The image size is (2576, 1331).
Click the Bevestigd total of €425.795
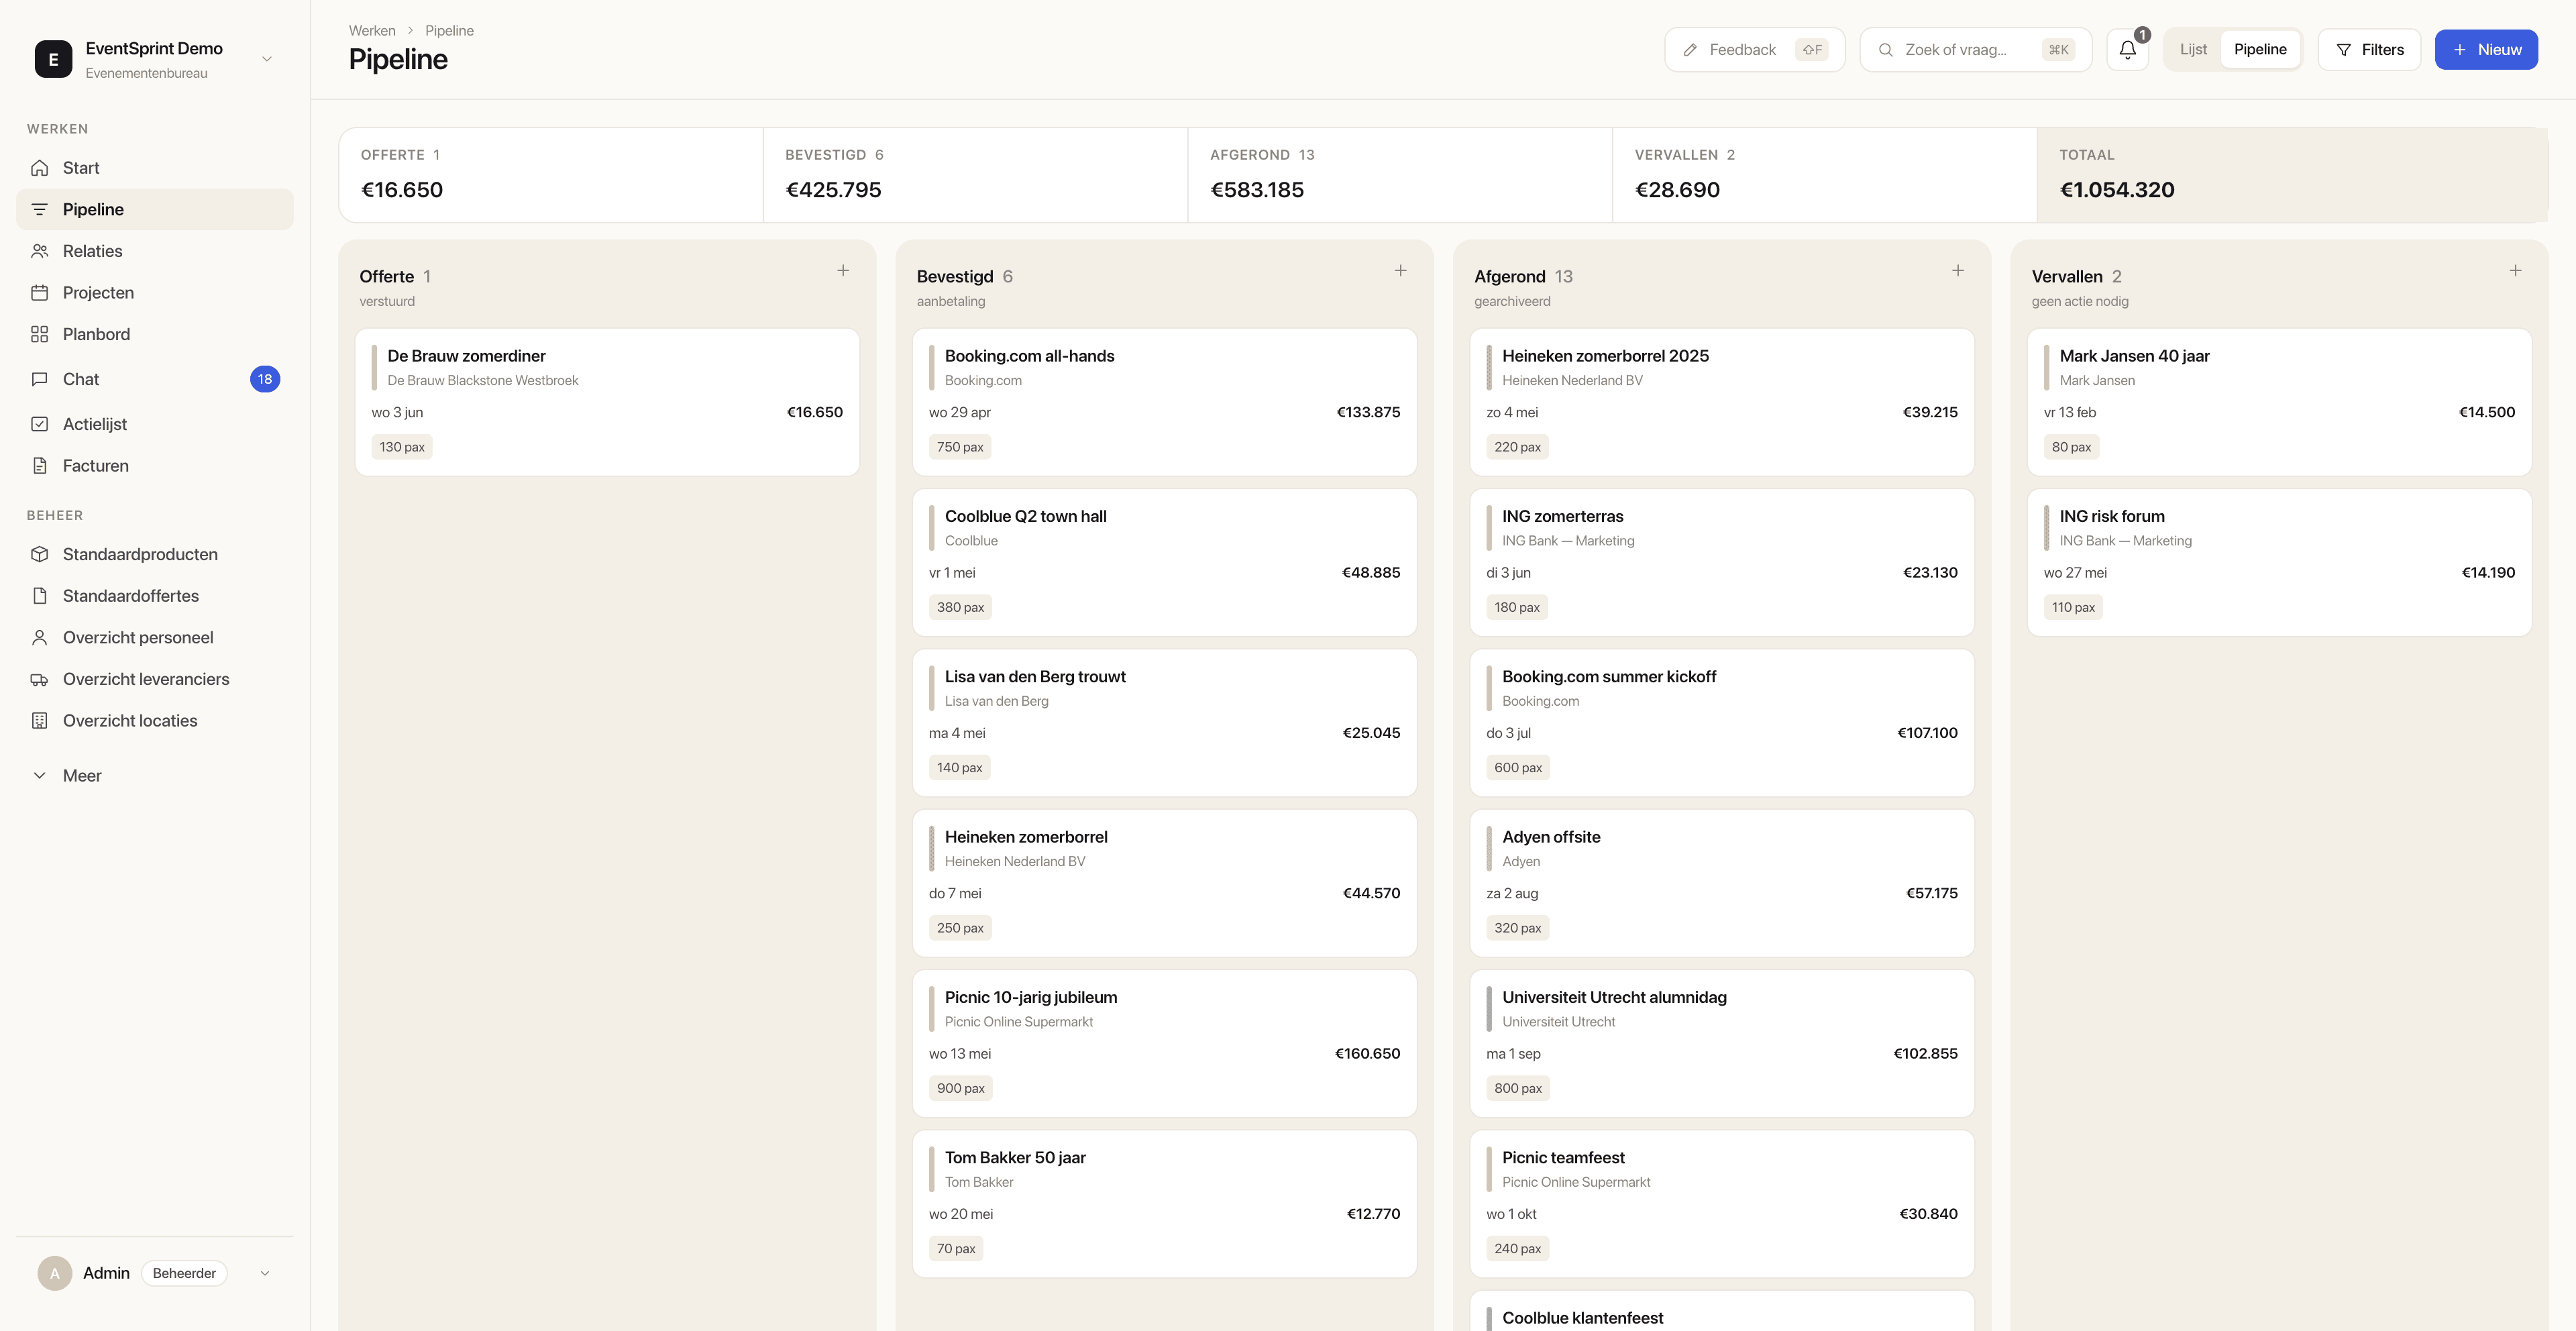[x=834, y=189]
